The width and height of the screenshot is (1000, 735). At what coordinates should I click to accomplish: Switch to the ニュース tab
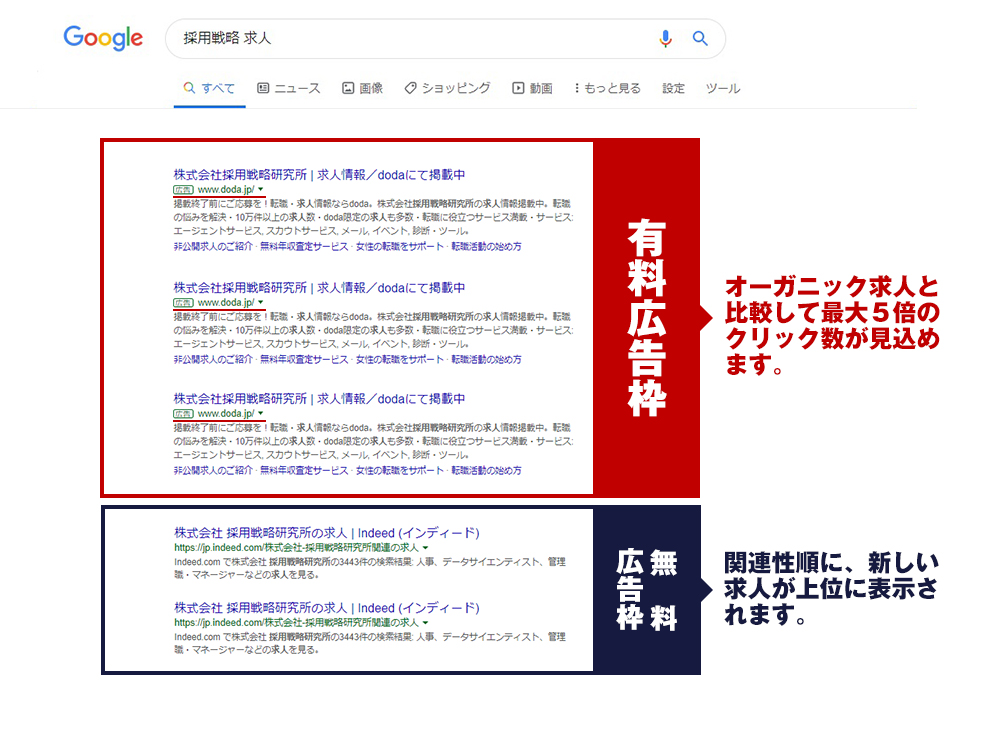point(289,88)
